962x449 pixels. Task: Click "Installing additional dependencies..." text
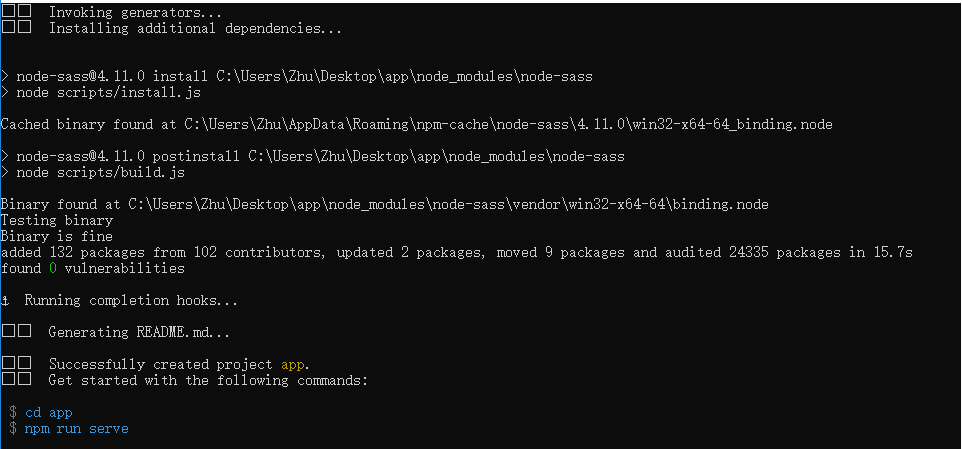(195, 29)
